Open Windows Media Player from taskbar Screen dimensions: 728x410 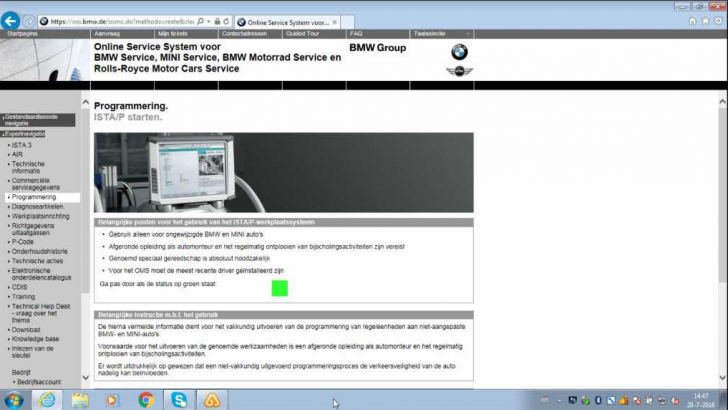click(x=112, y=400)
